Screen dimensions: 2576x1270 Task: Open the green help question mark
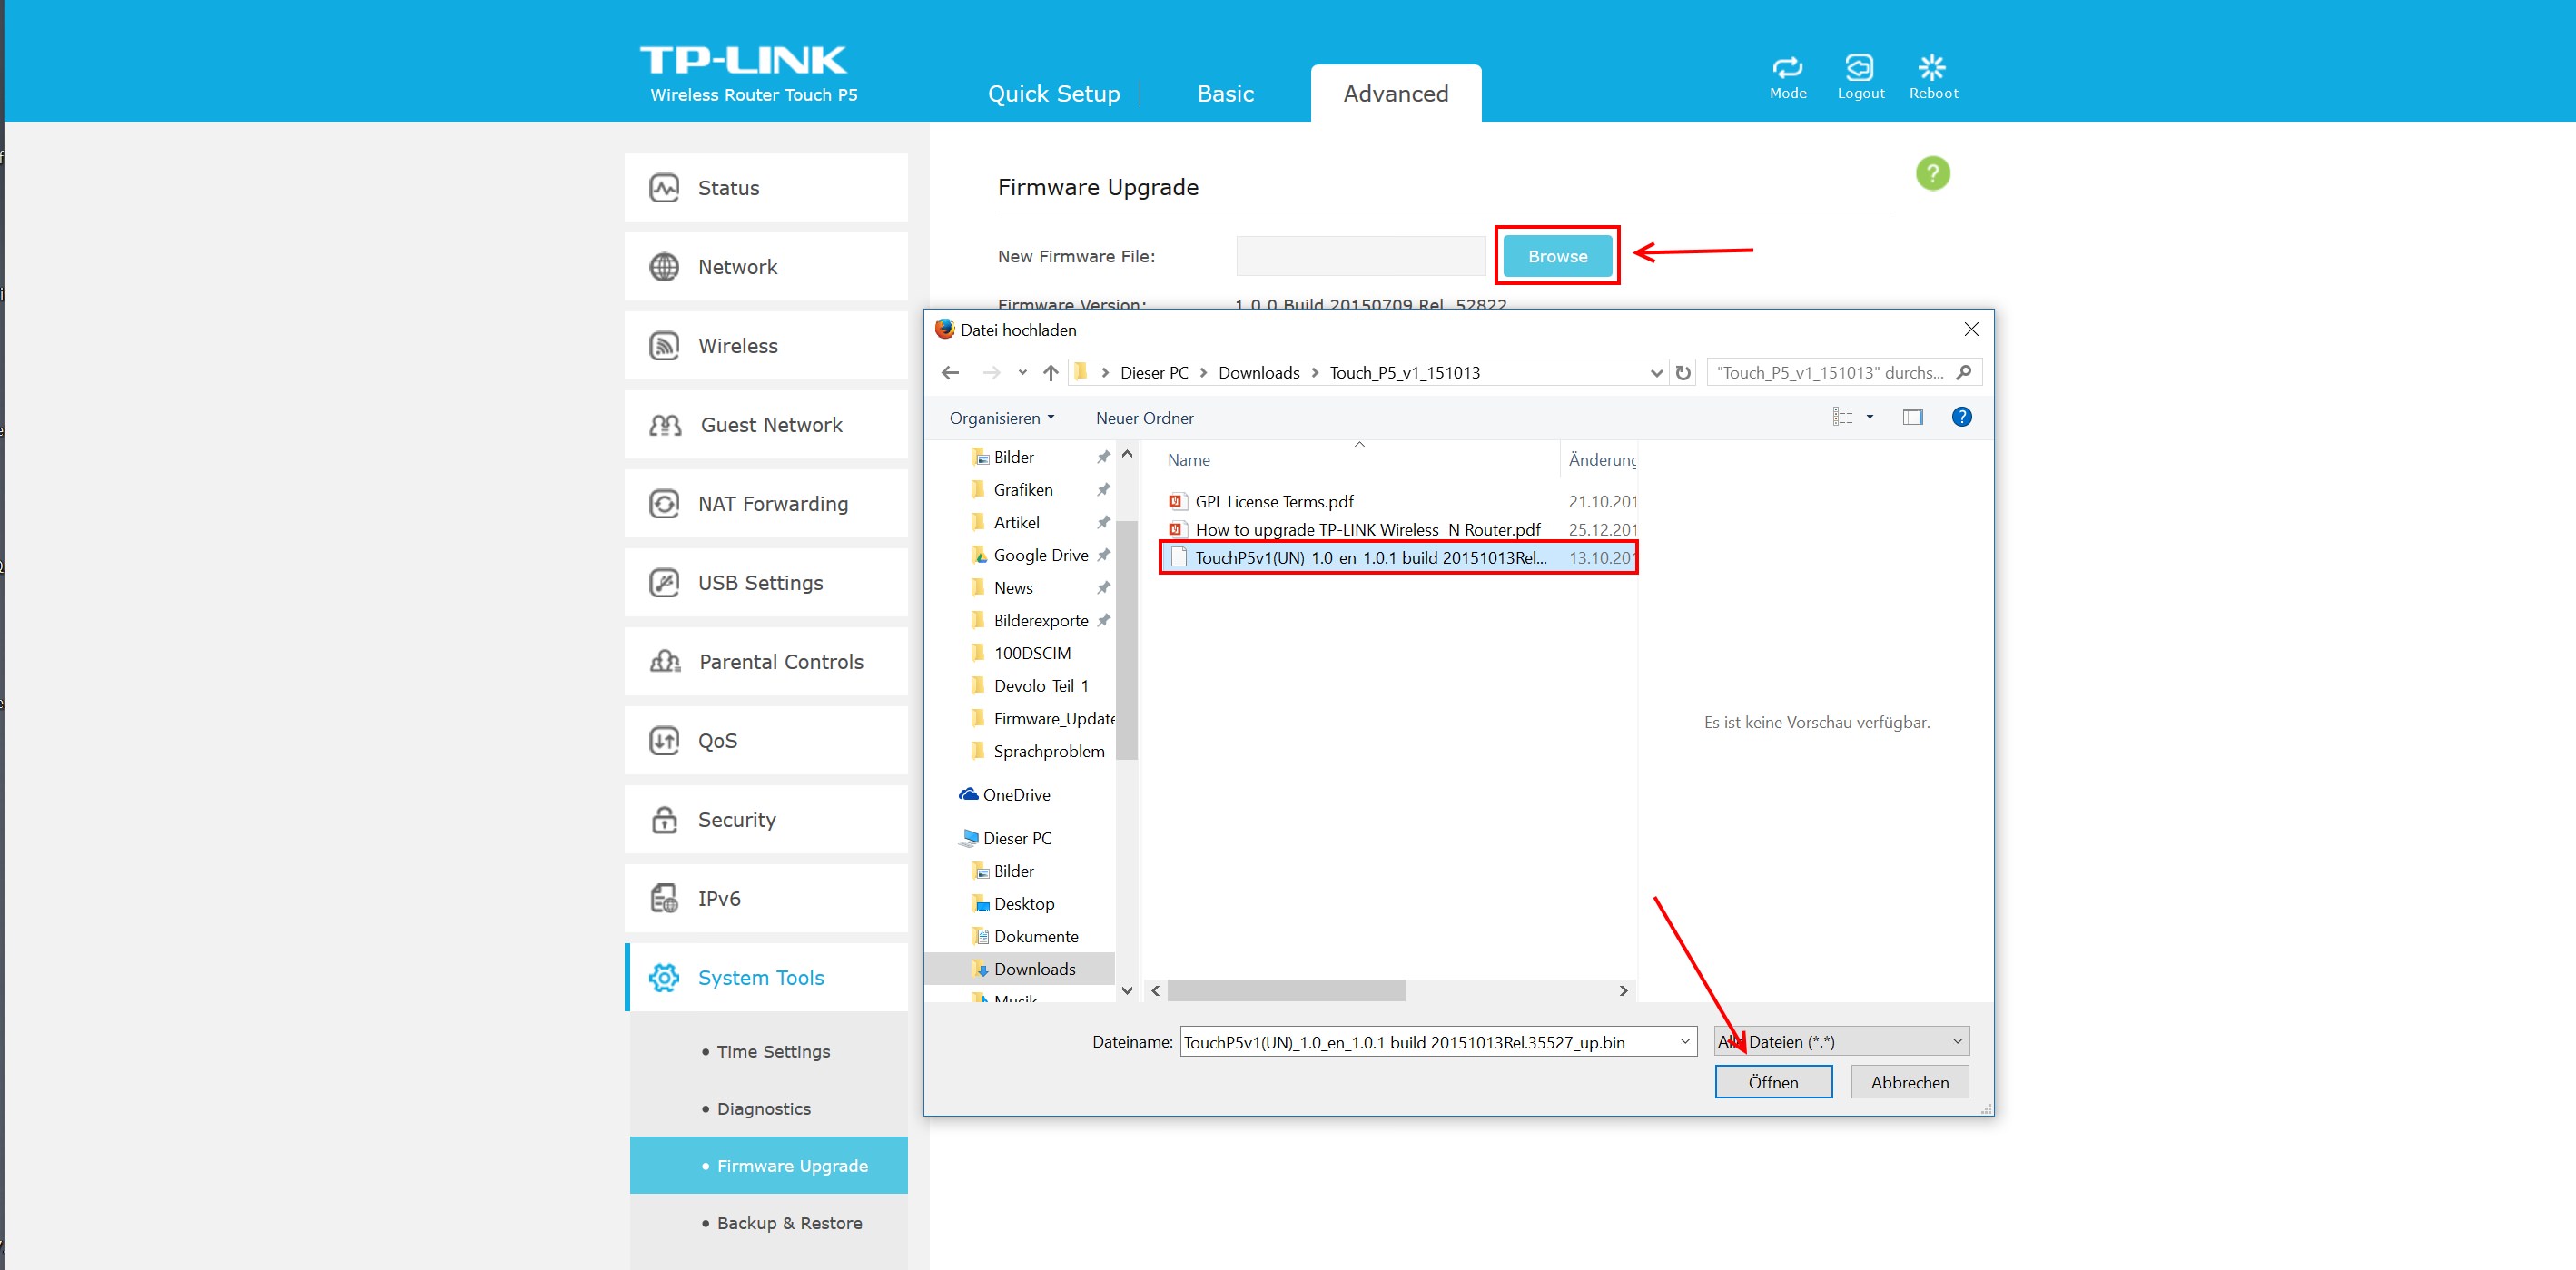click(1932, 173)
